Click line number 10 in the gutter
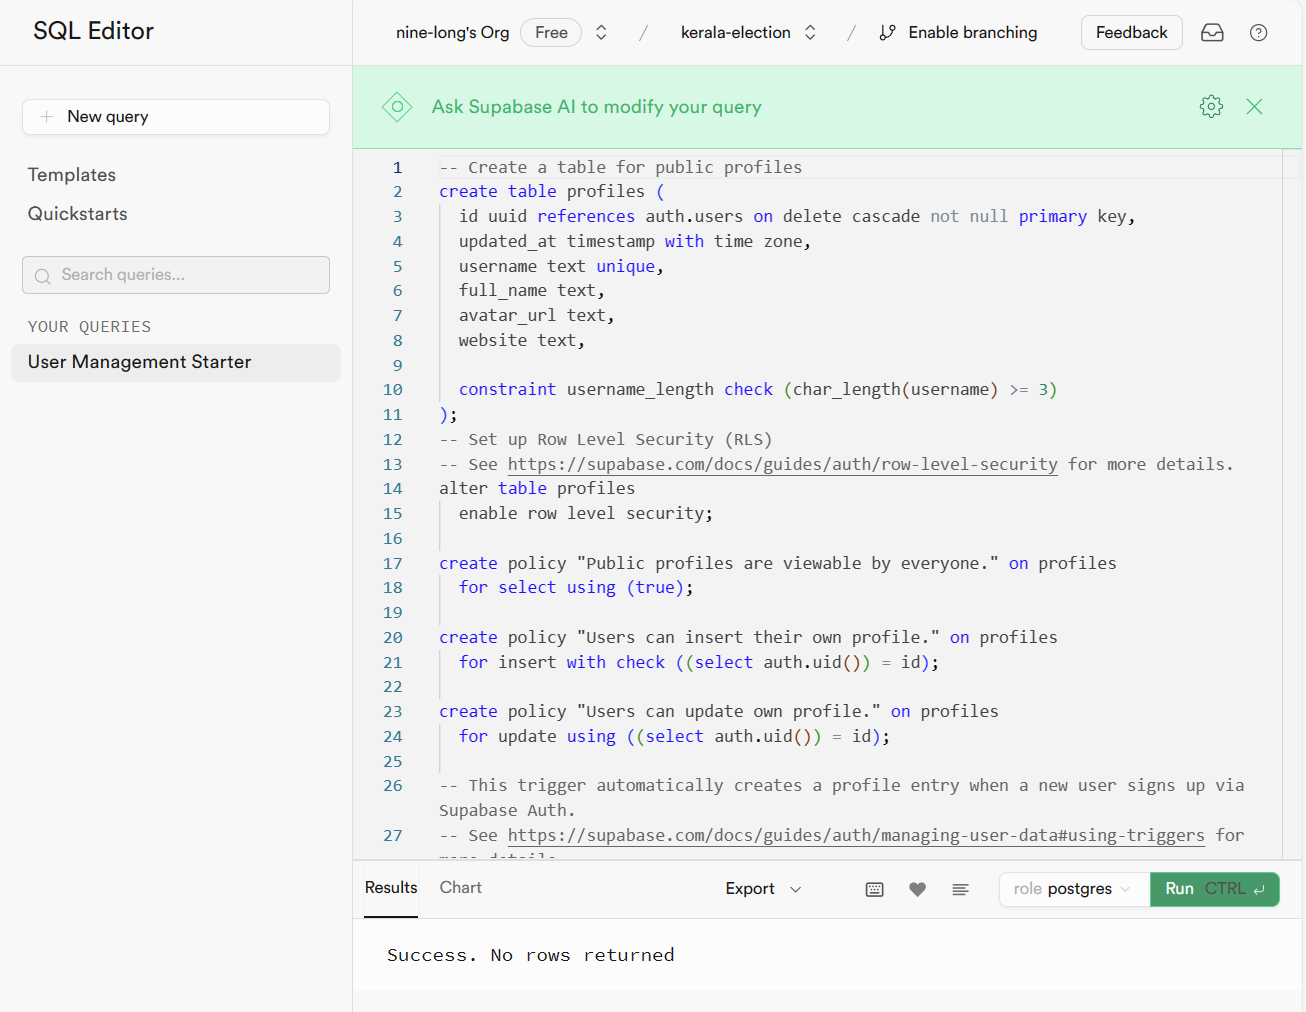The height and width of the screenshot is (1012, 1306). click(393, 390)
